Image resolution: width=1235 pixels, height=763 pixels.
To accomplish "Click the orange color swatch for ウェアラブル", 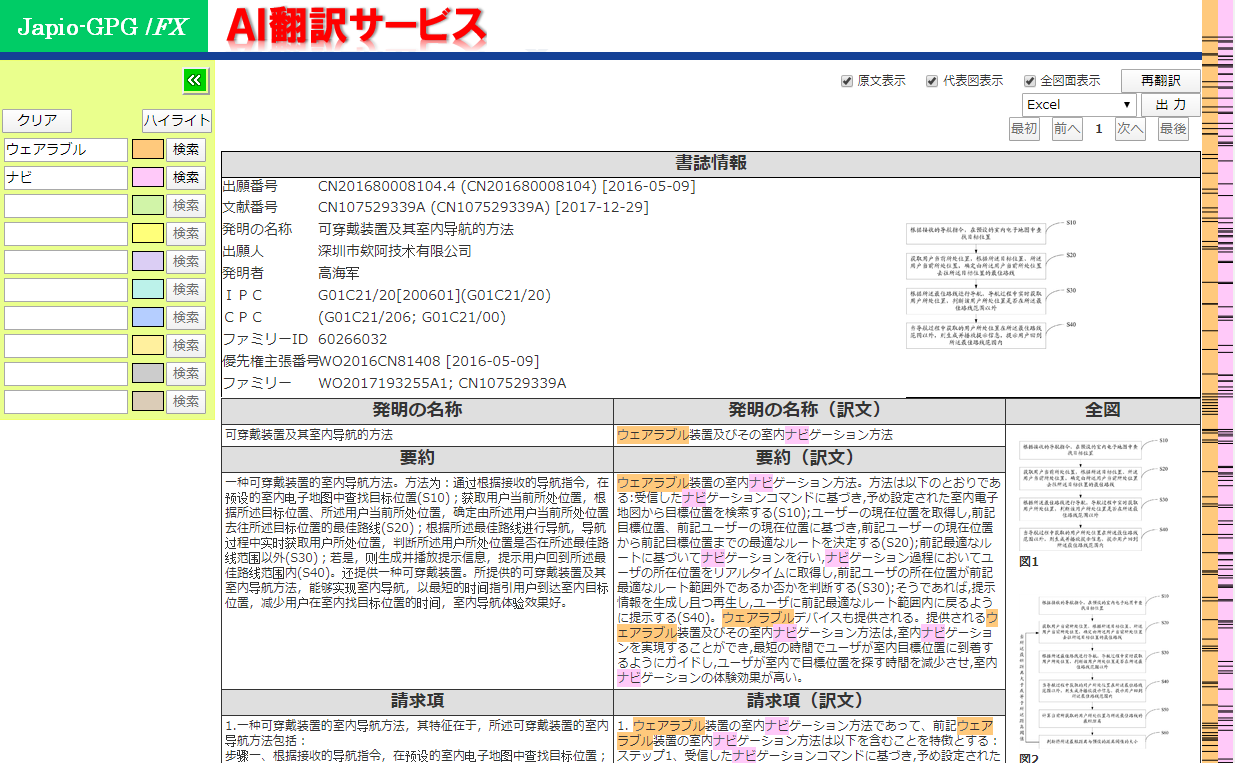I will tap(148, 150).
